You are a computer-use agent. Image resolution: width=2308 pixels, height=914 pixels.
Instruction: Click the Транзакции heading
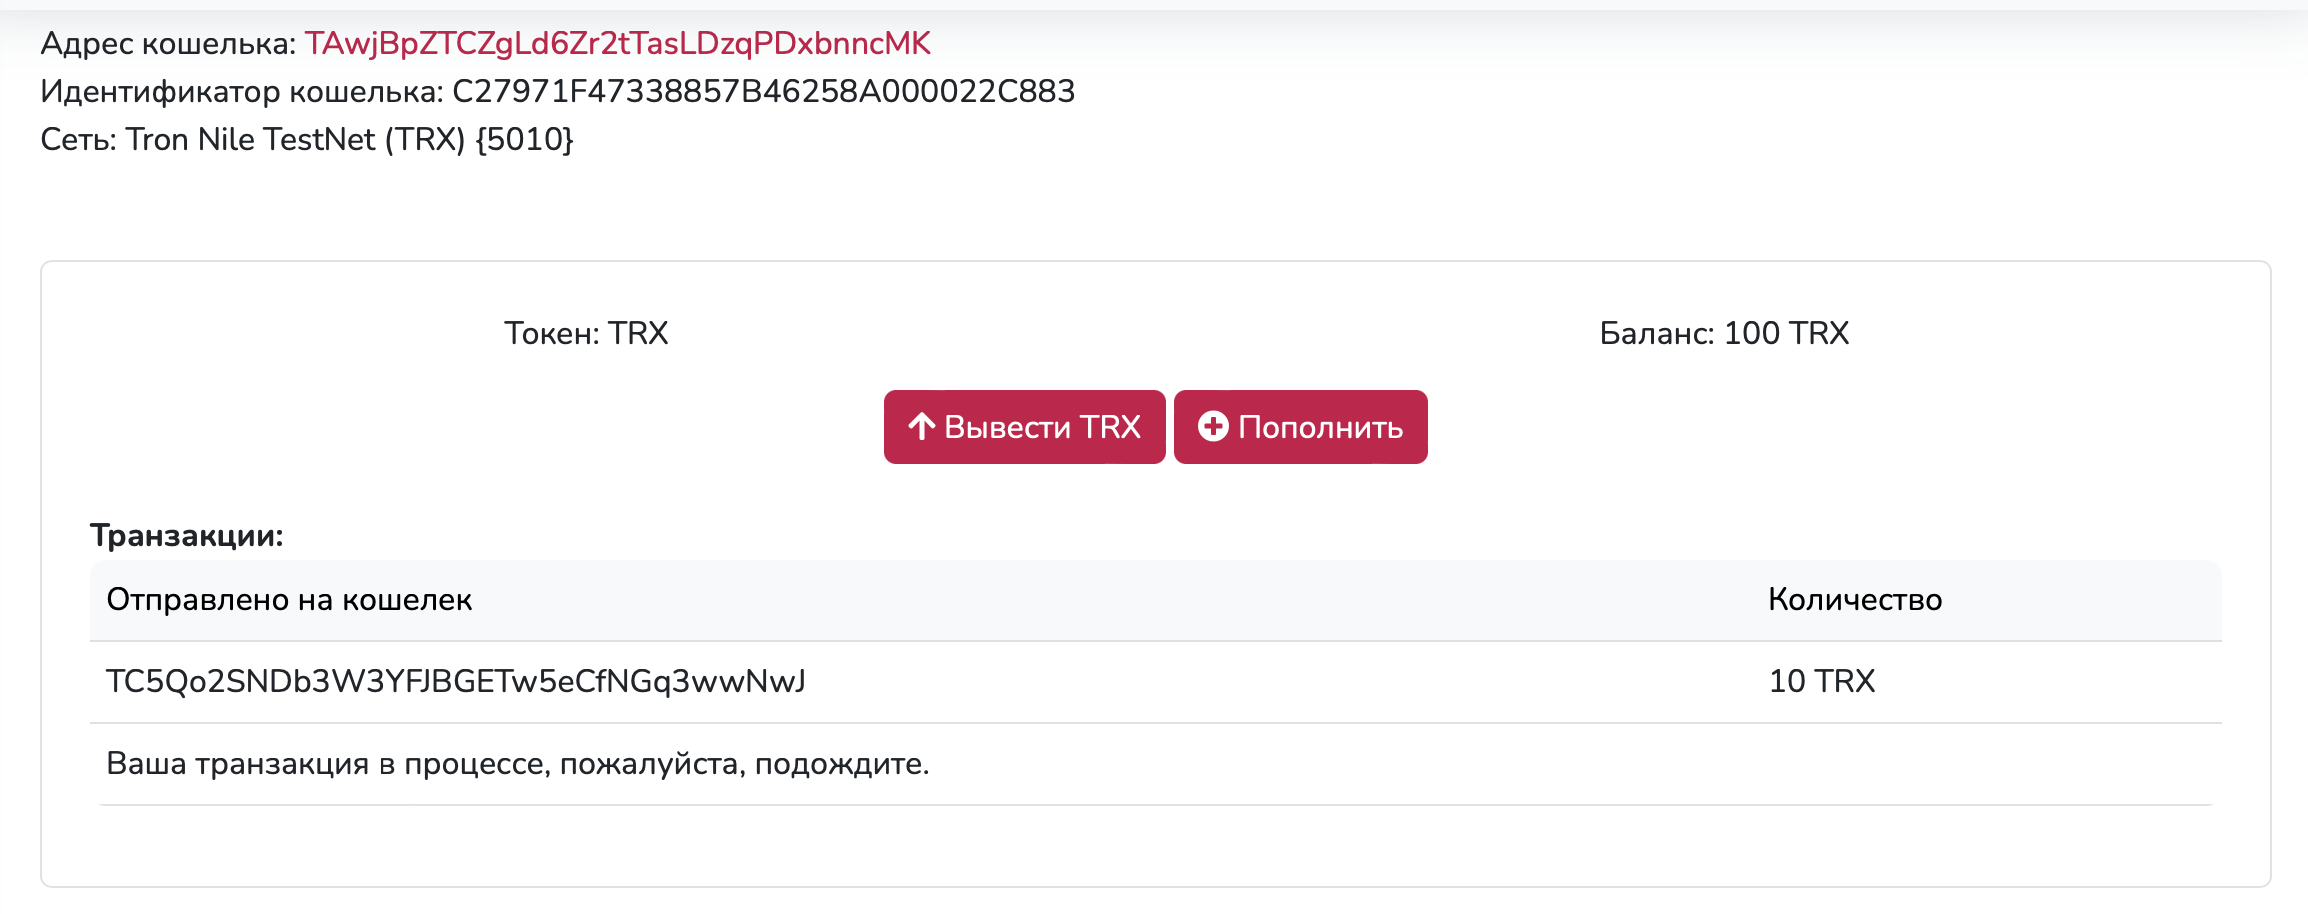[x=187, y=536]
